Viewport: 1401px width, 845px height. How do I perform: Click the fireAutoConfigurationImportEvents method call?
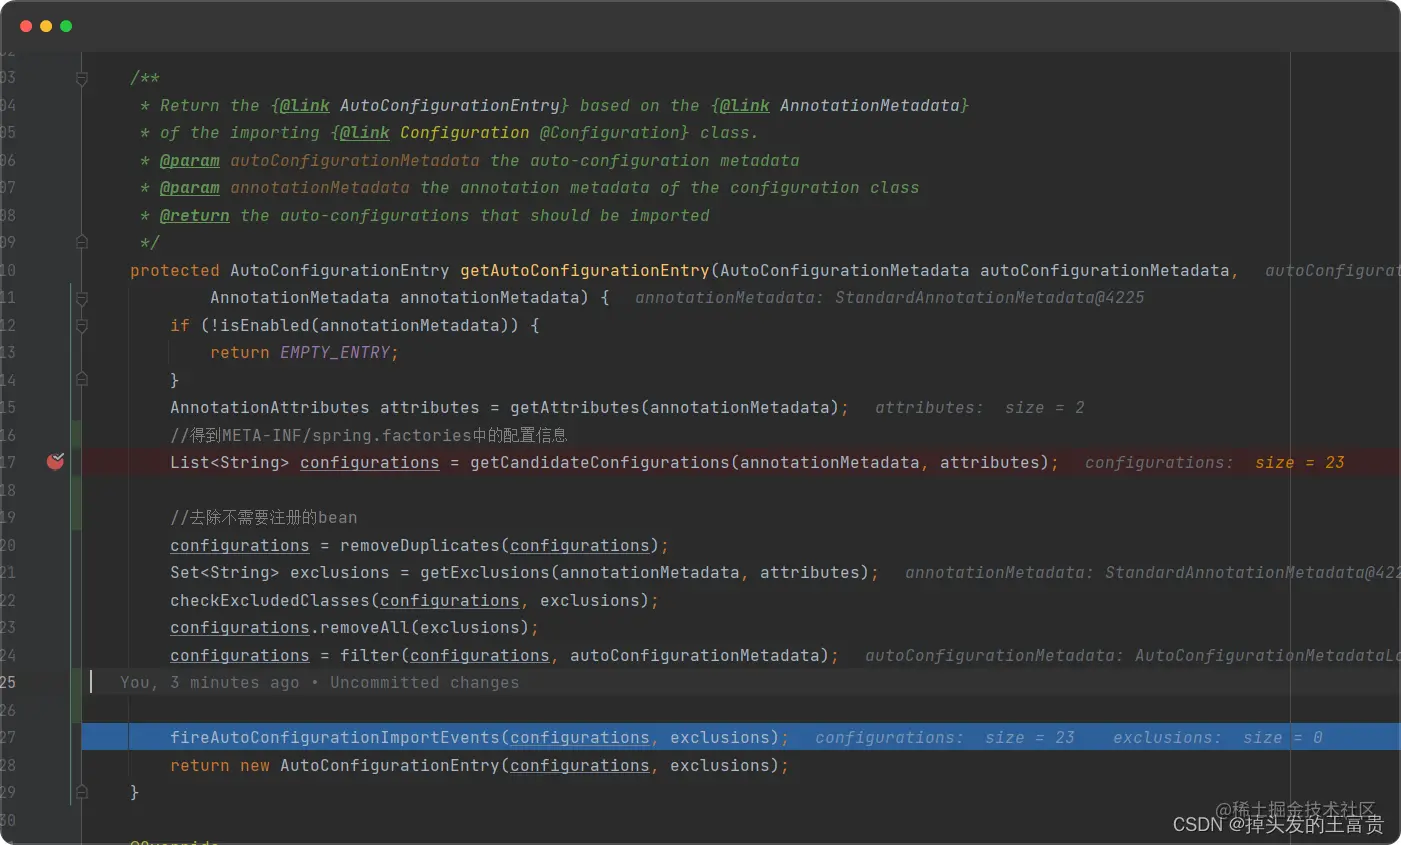coord(334,738)
